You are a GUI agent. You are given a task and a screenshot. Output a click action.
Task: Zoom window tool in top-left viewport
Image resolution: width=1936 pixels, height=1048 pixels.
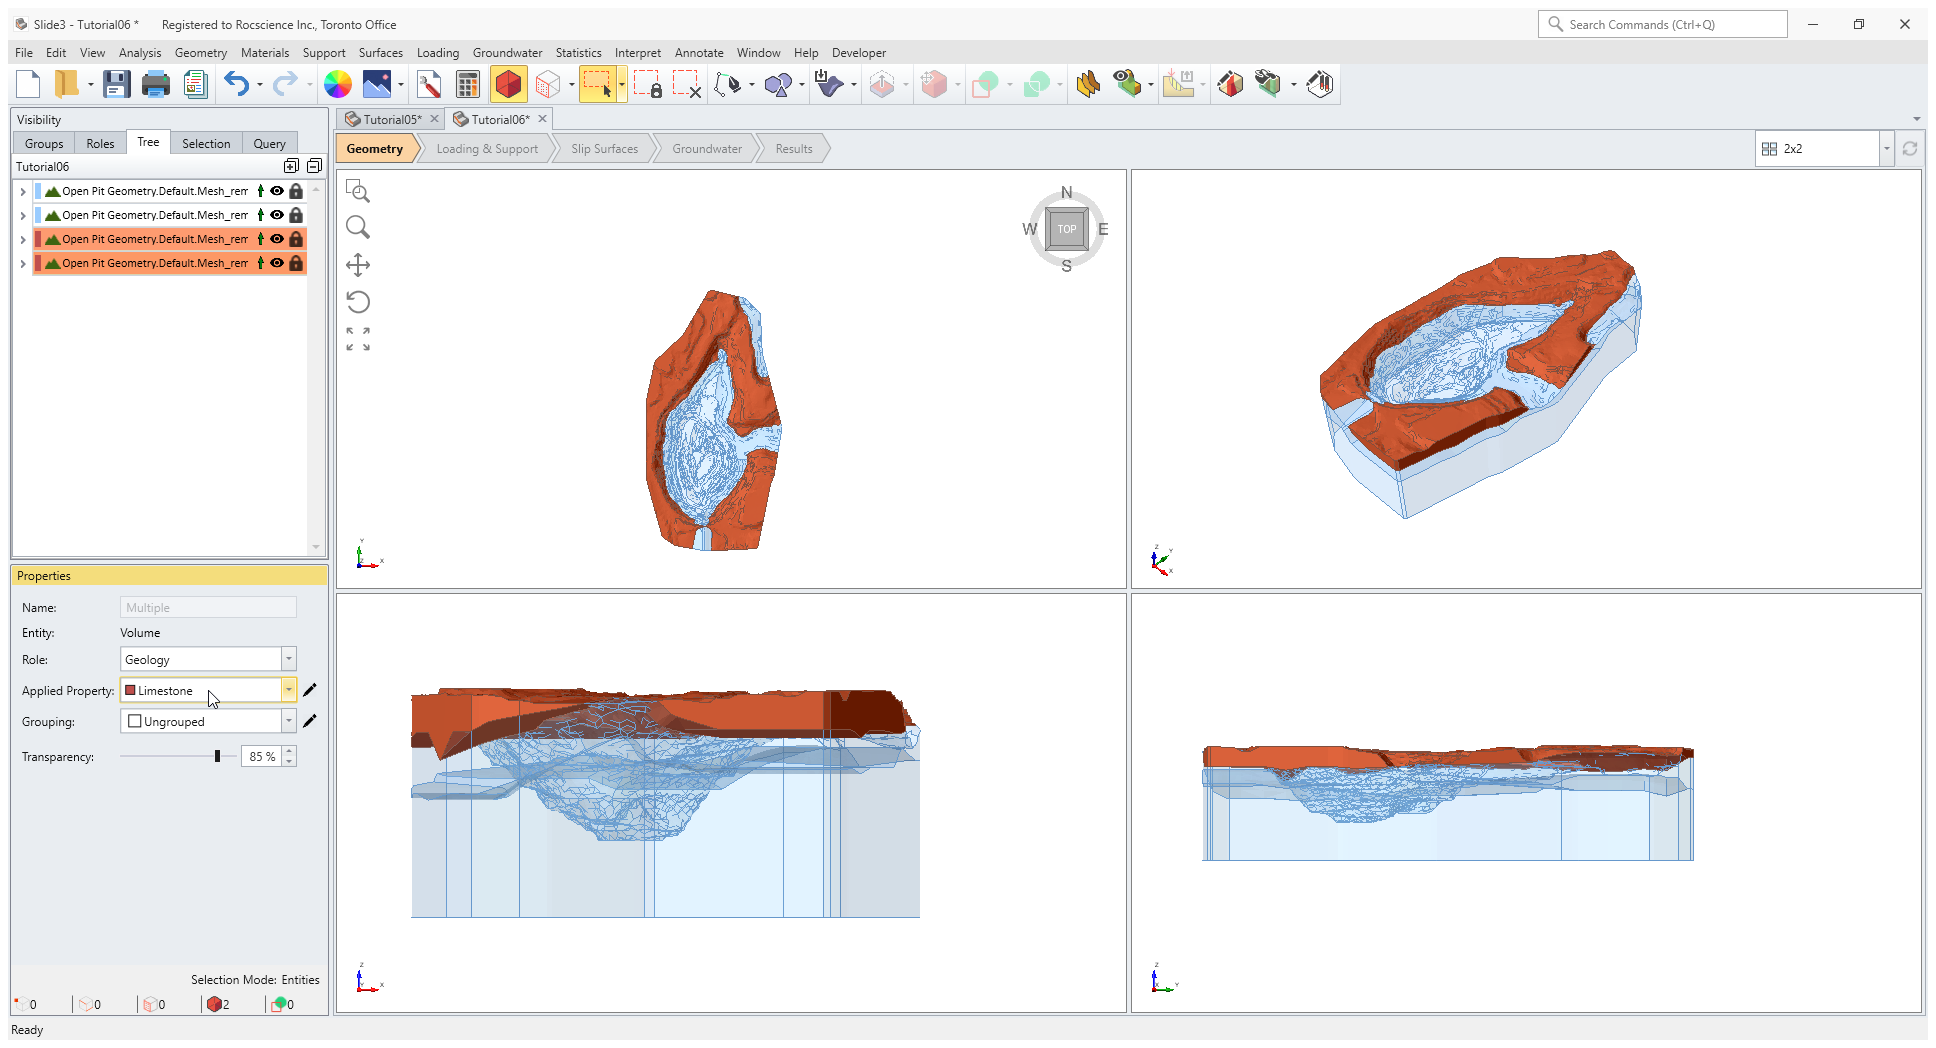click(x=358, y=191)
